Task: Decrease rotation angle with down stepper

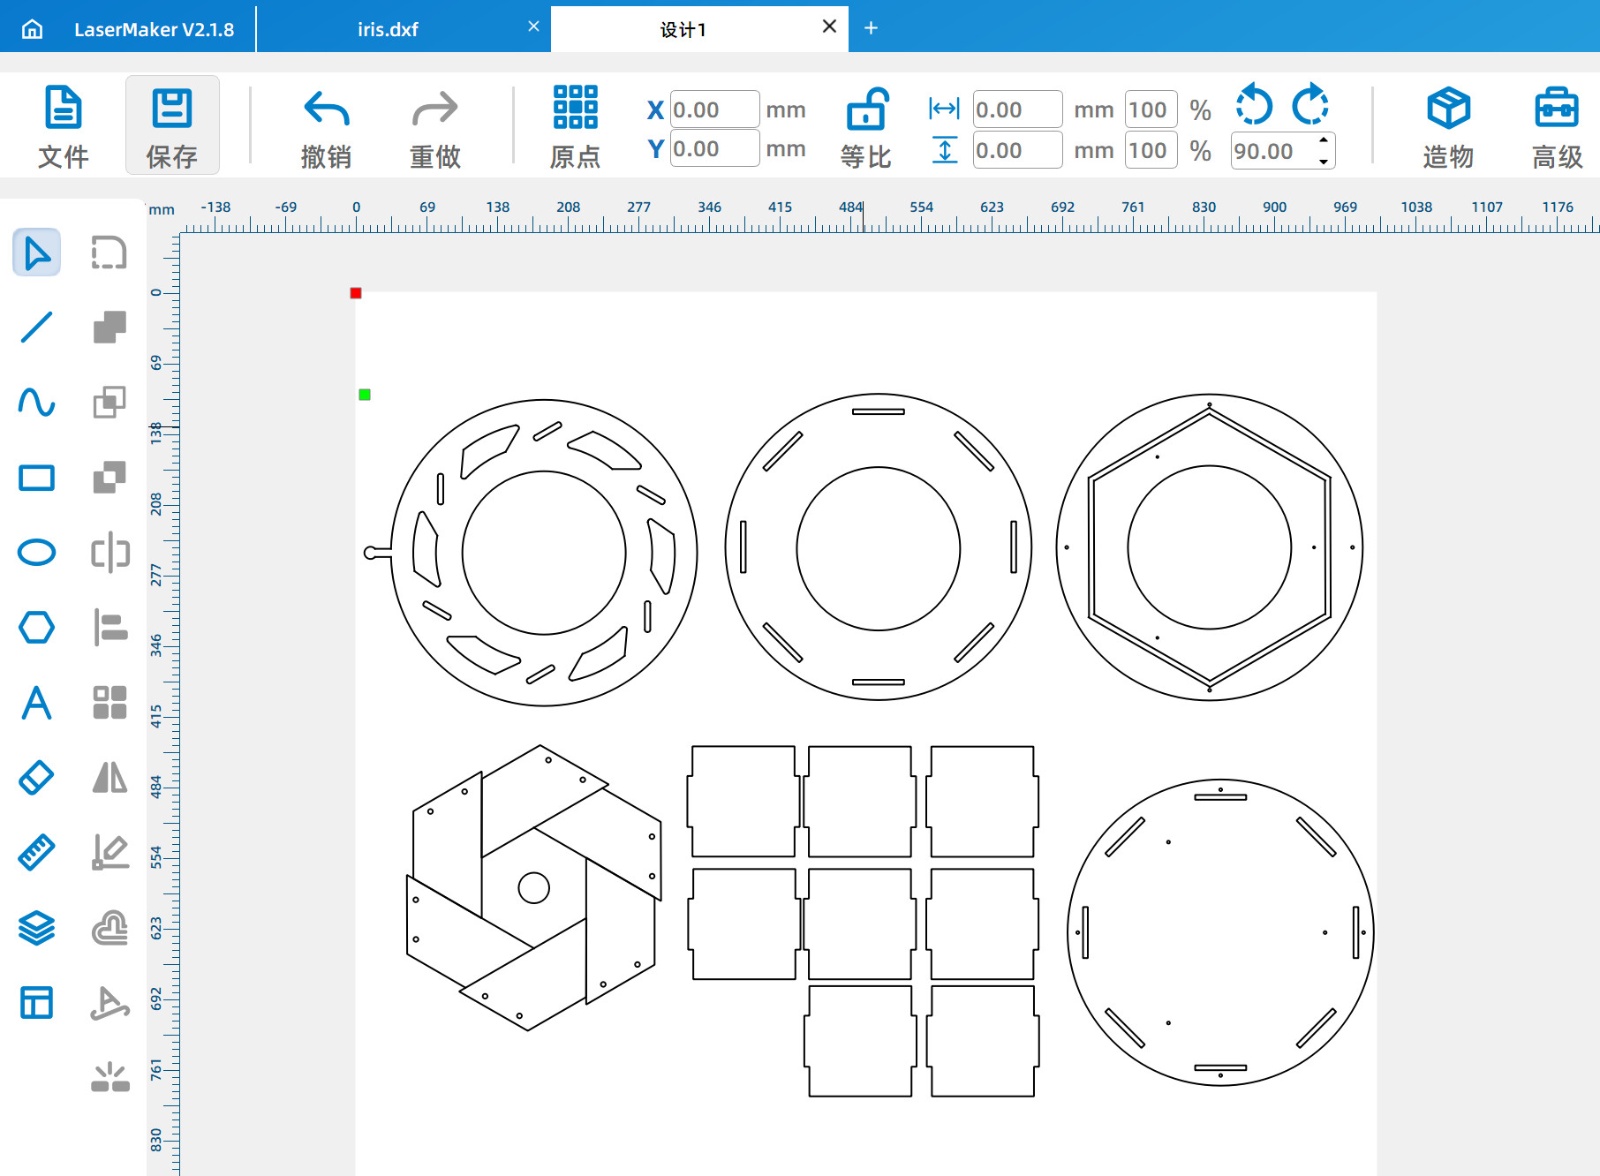Action: [x=1324, y=161]
